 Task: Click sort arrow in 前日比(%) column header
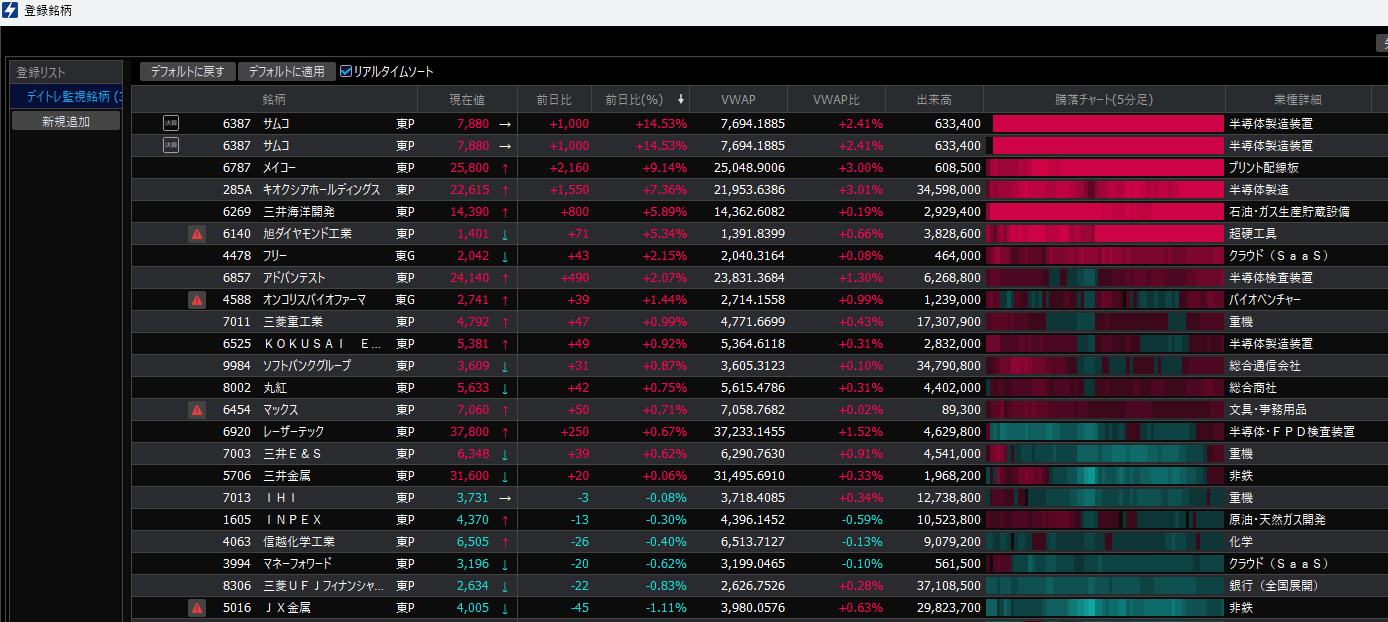(681, 99)
